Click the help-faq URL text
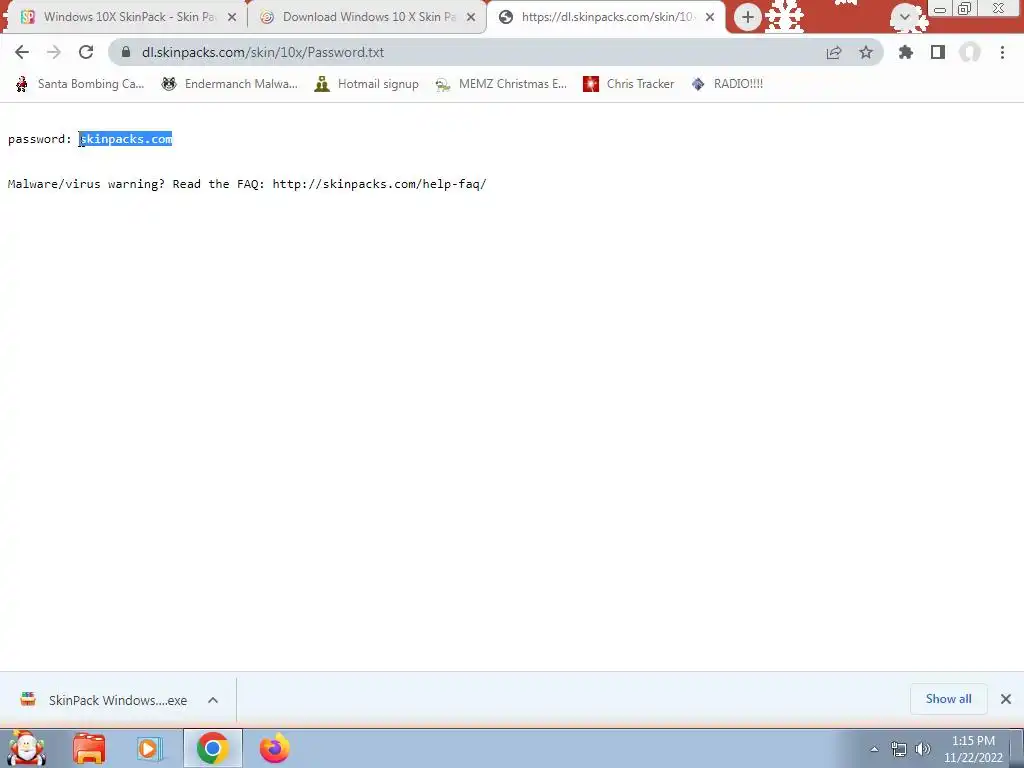The height and width of the screenshot is (768, 1024). (379, 184)
